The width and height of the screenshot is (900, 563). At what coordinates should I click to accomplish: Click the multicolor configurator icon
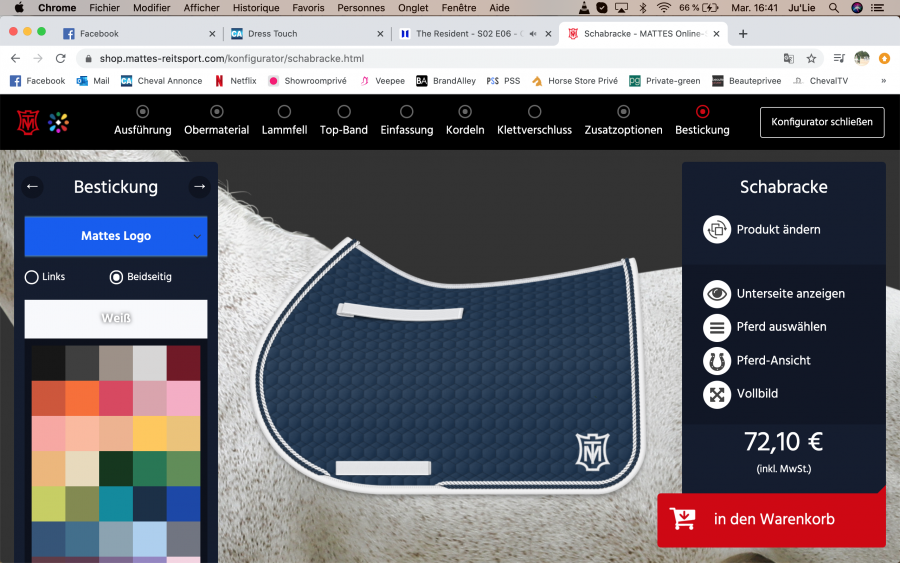(59, 123)
